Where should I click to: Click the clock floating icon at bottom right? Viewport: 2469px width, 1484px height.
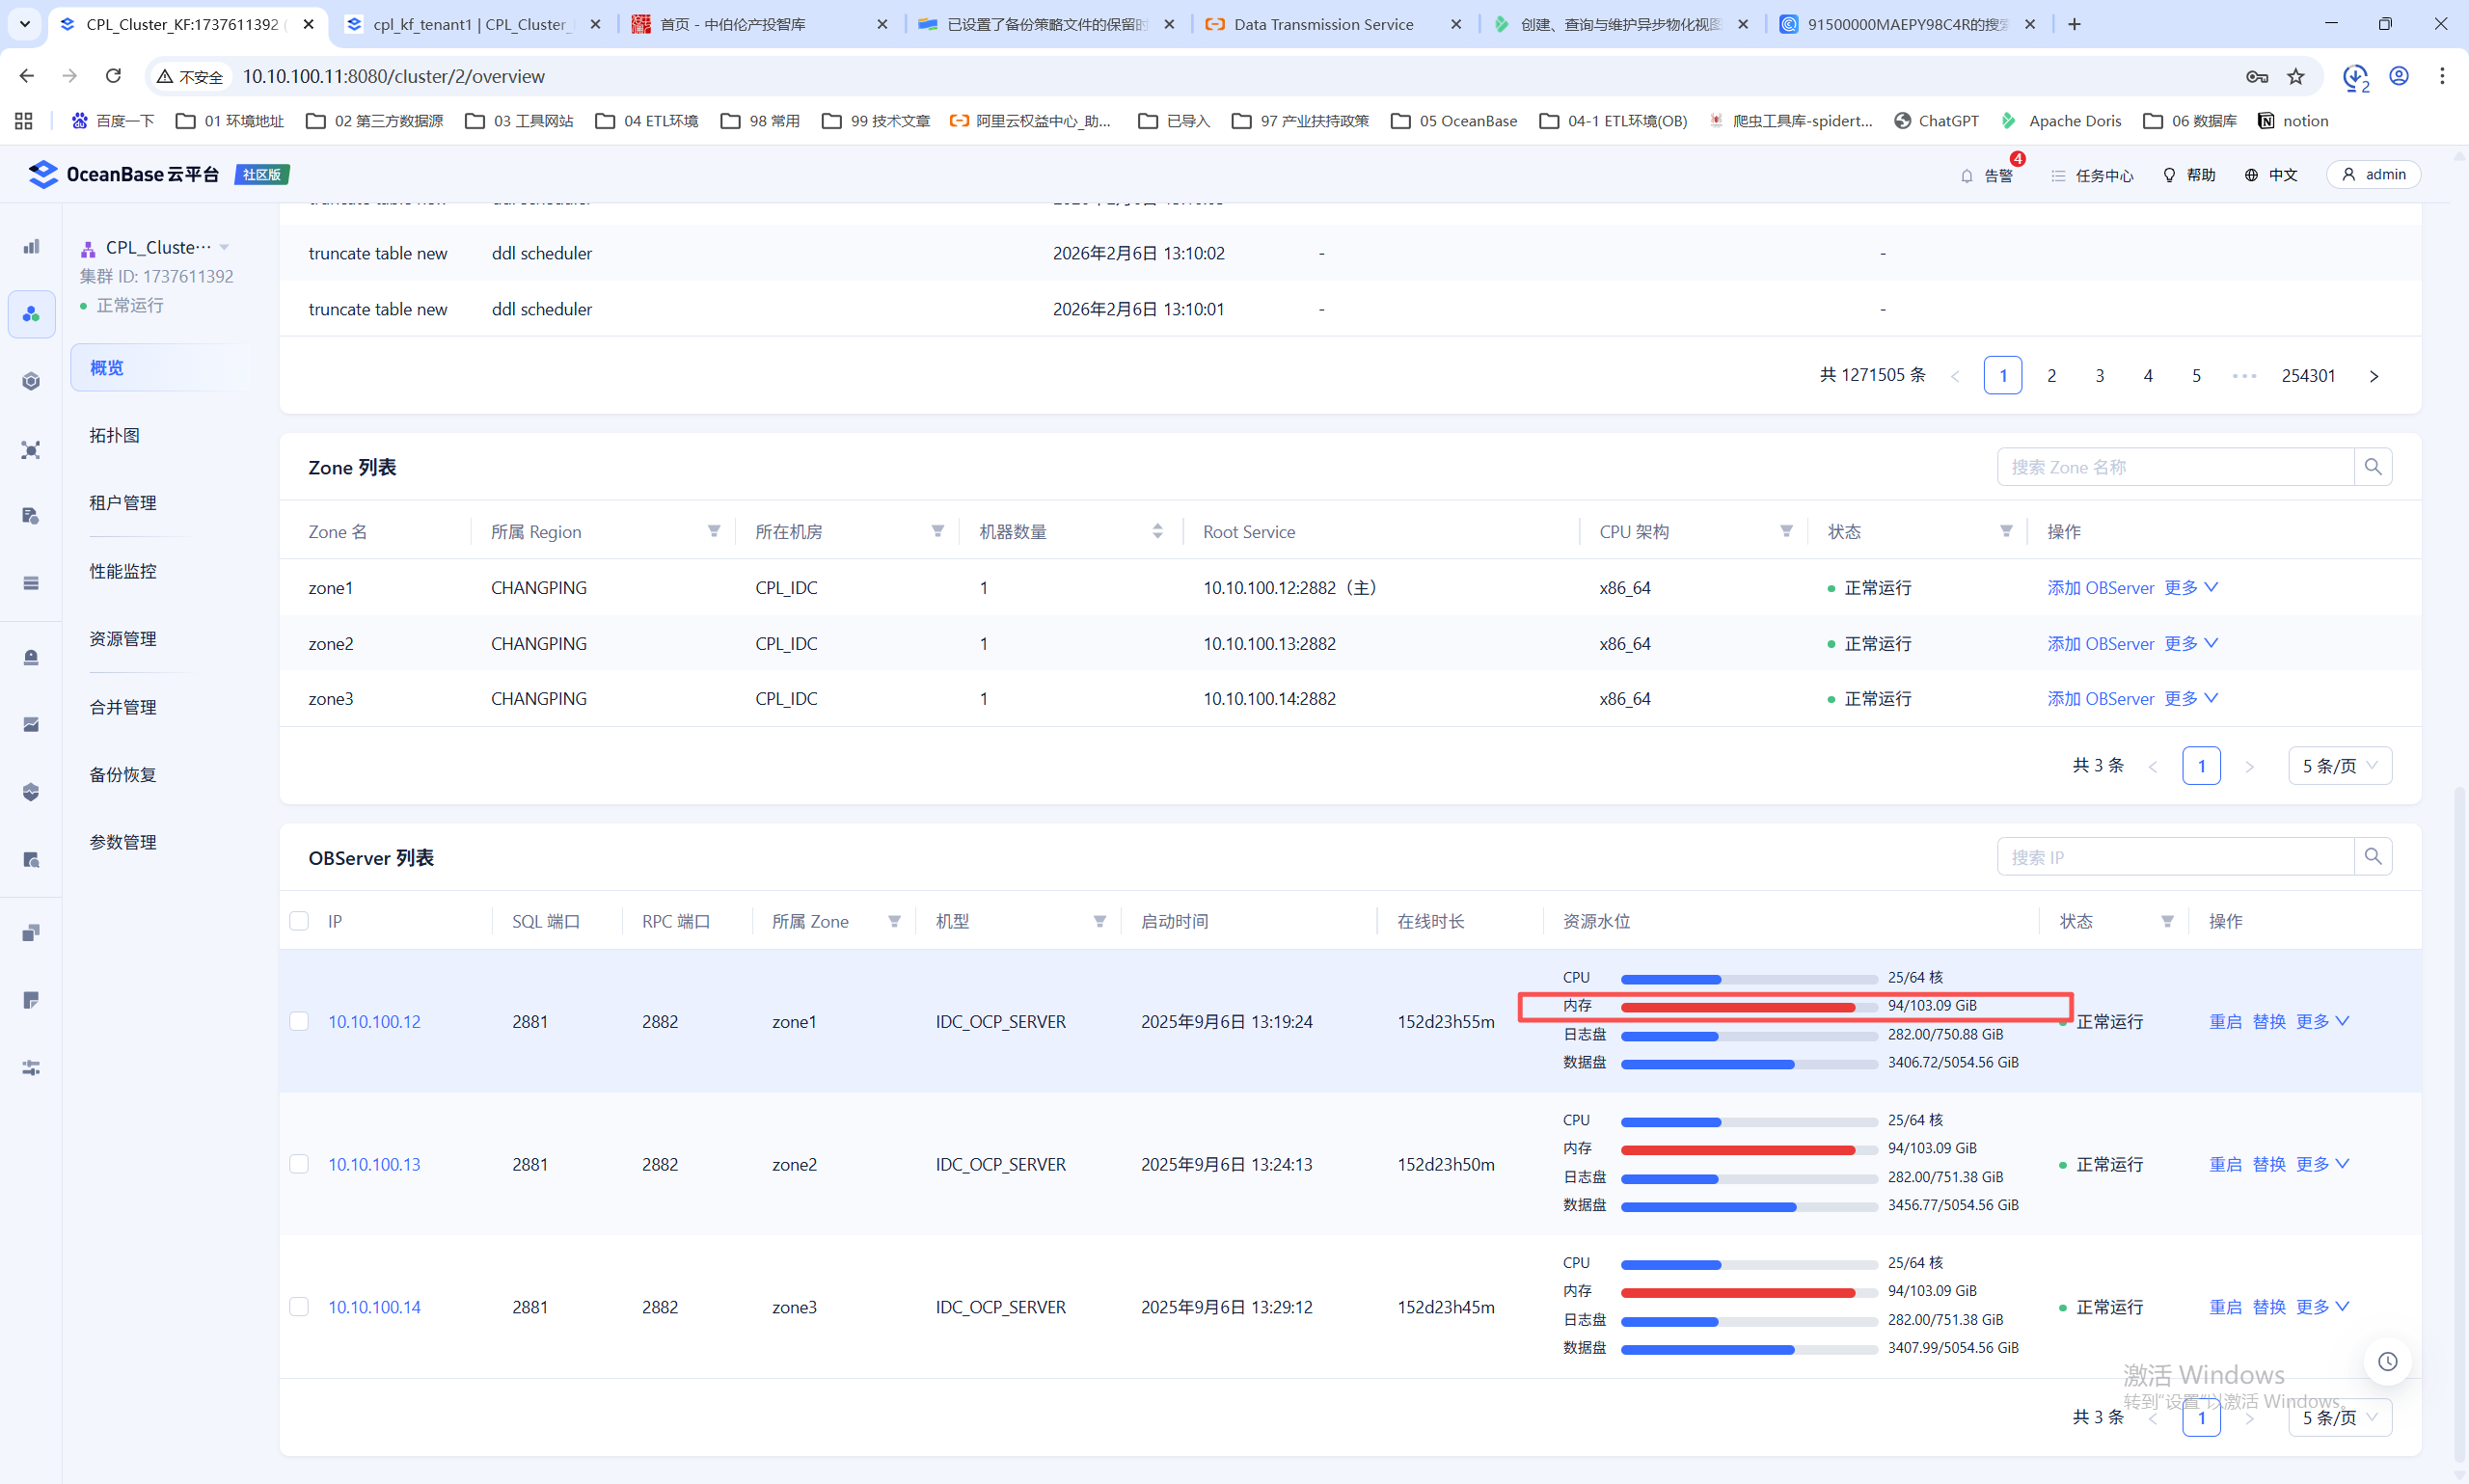click(x=2387, y=1362)
